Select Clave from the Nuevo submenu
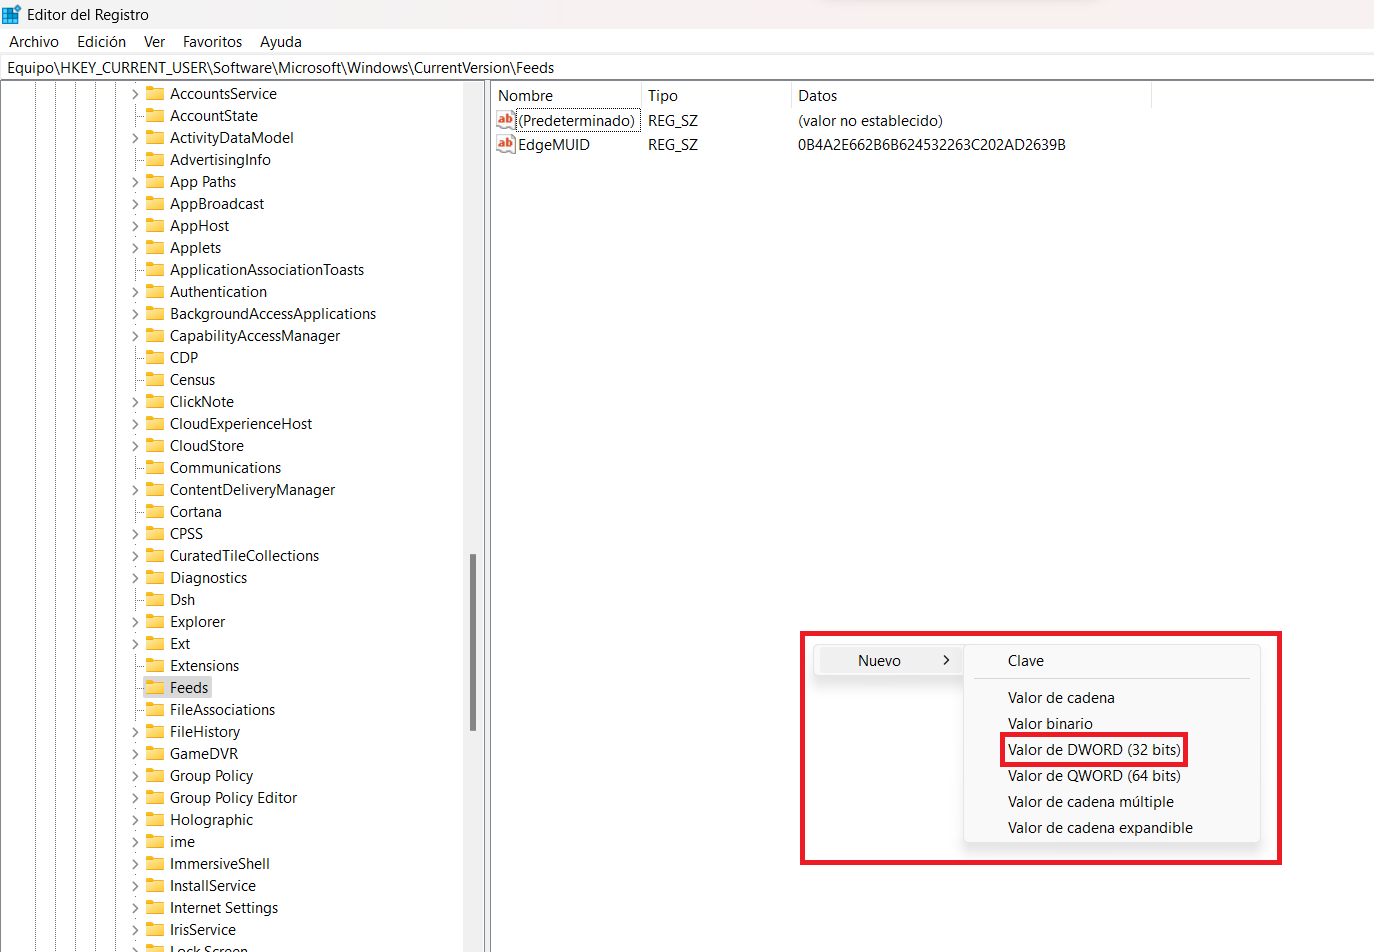The width and height of the screenshot is (1374, 952). 1025,661
